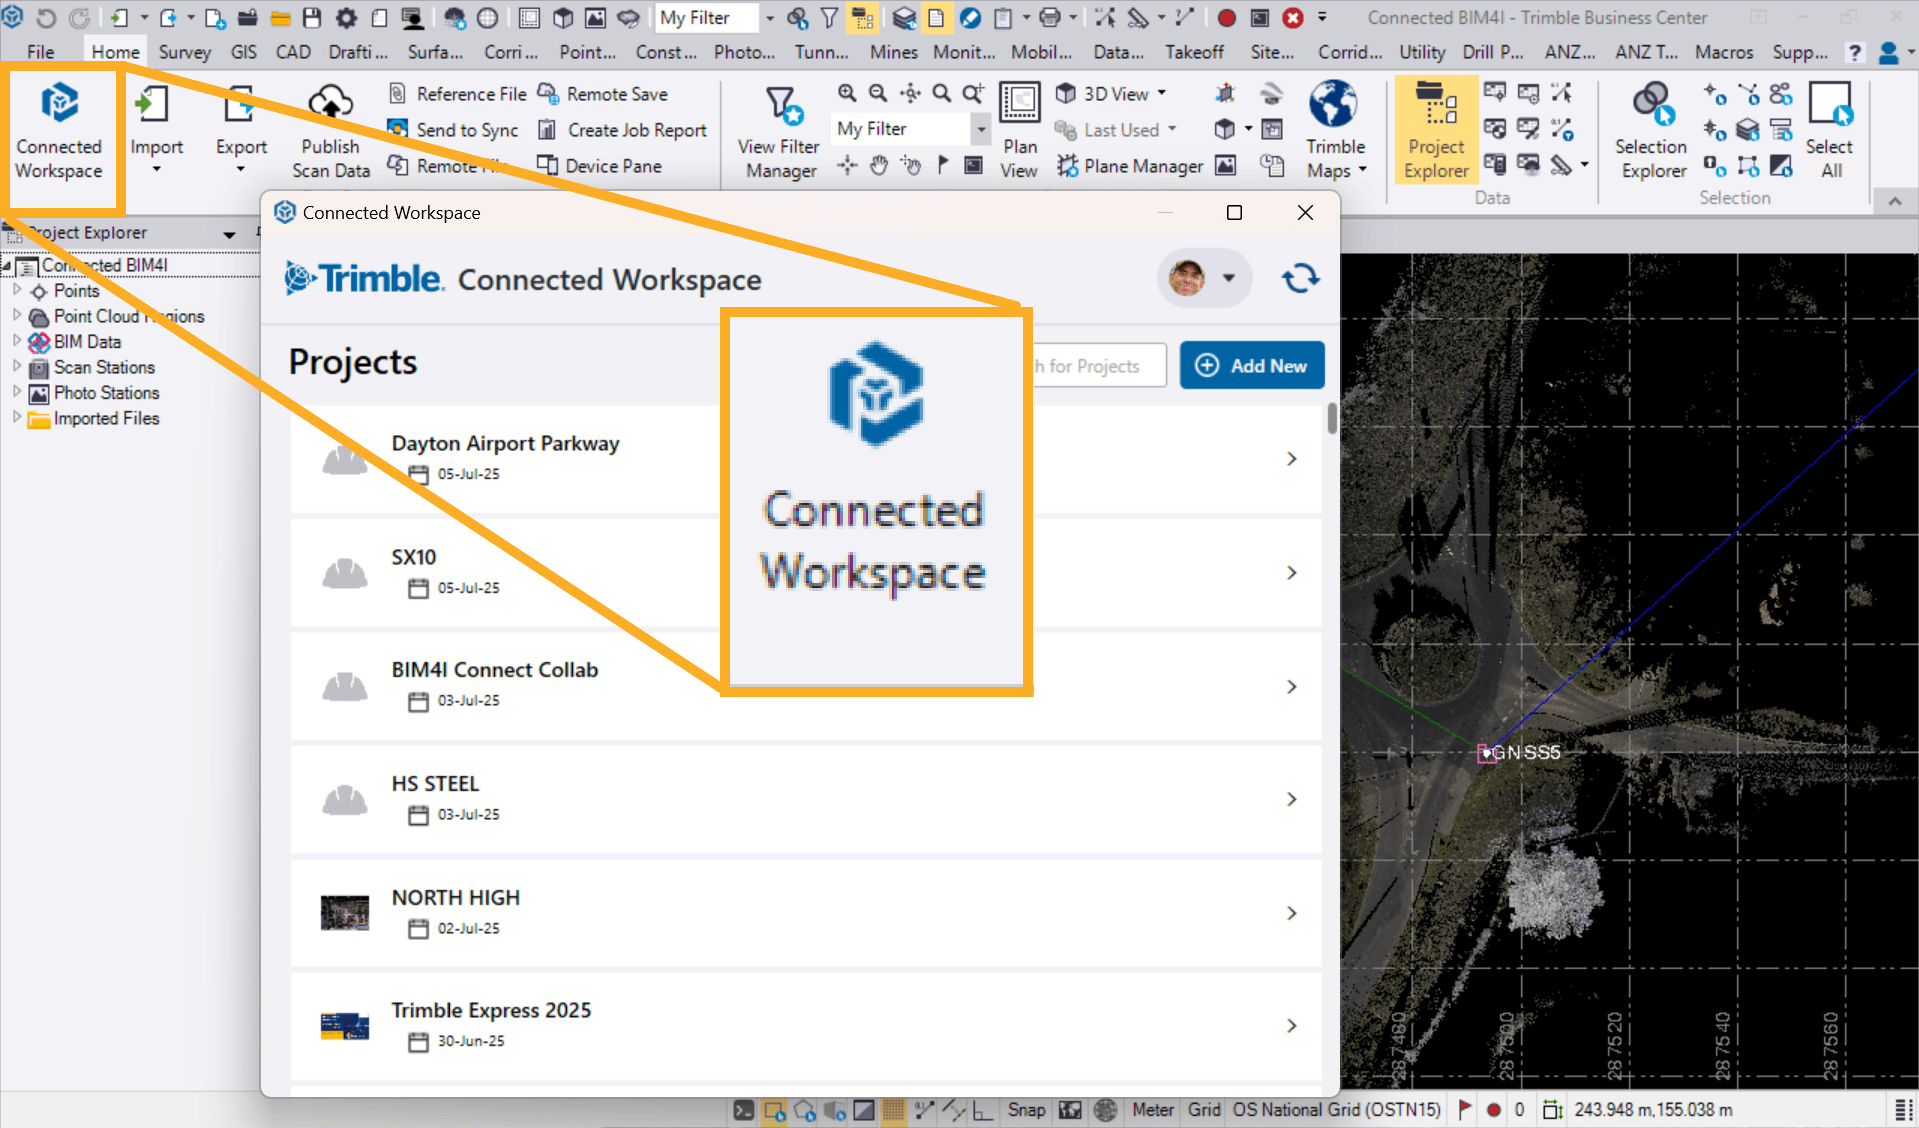Open the File menu
This screenshot has width=1919, height=1128.
(x=41, y=52)
